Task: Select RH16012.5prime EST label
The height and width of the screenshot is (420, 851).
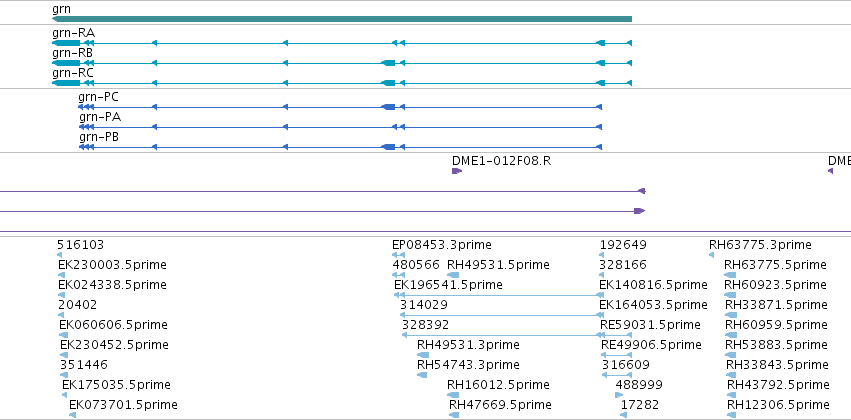Action: point(498,385)
